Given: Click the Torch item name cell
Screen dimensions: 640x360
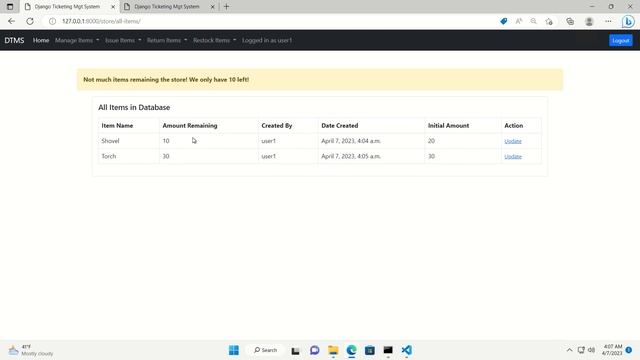Looking at the screenshot, I should point(129,156).
